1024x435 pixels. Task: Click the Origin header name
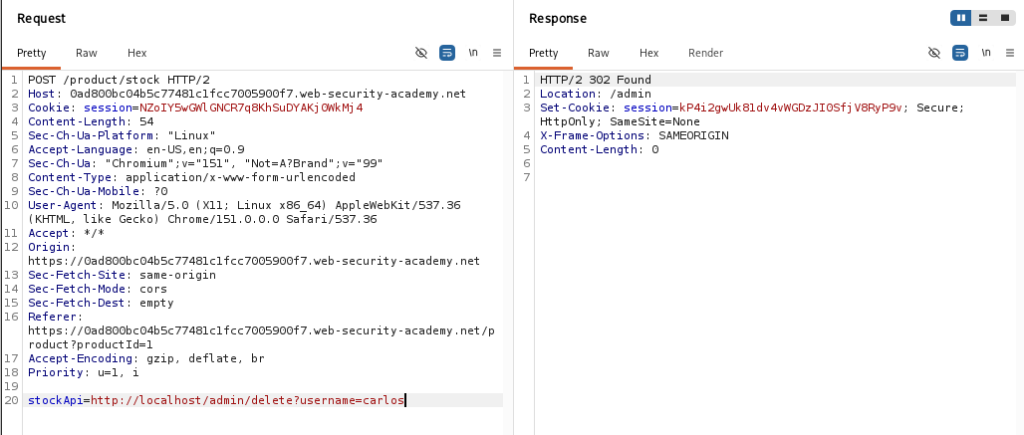52,247
